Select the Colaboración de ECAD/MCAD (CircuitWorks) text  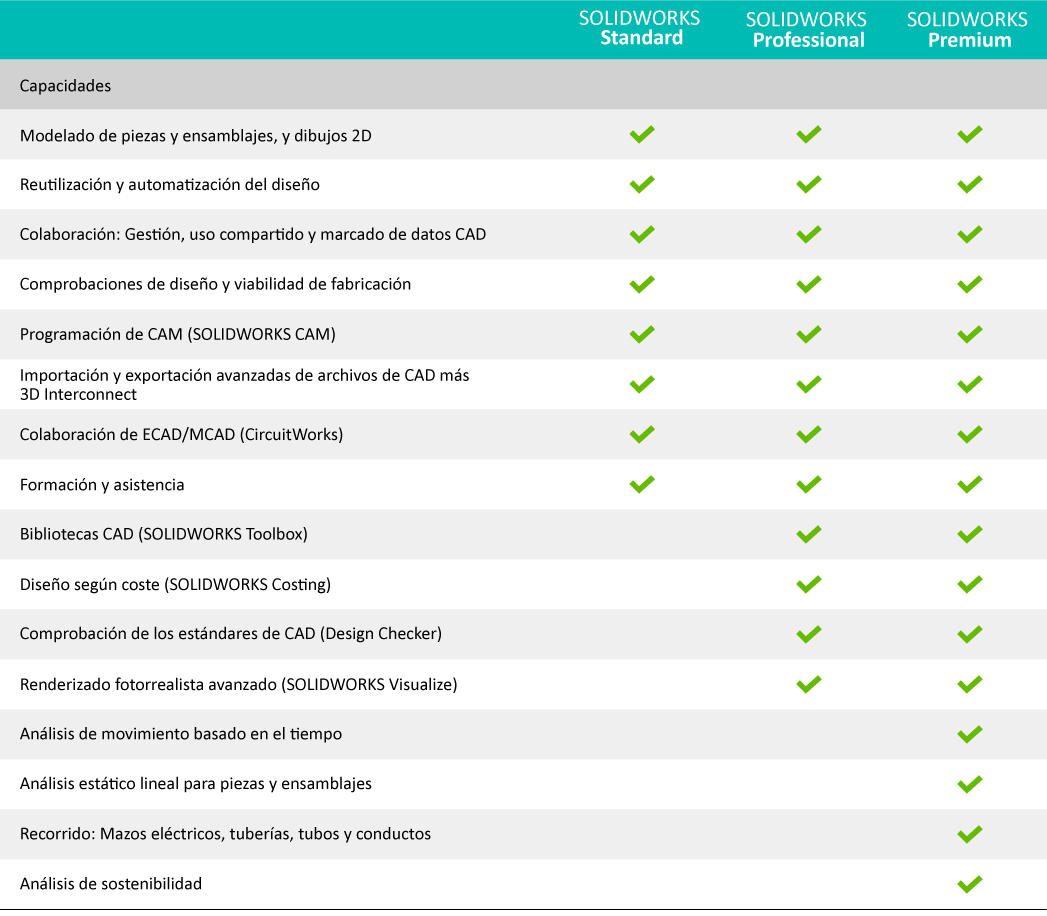click(x=181, y=435)
